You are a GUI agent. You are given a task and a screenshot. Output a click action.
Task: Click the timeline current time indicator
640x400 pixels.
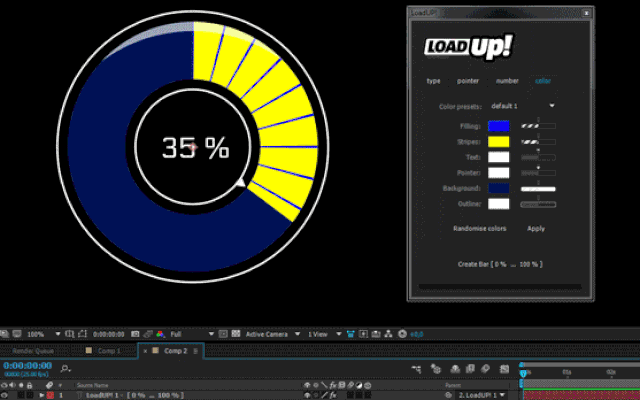click(523, 373)
